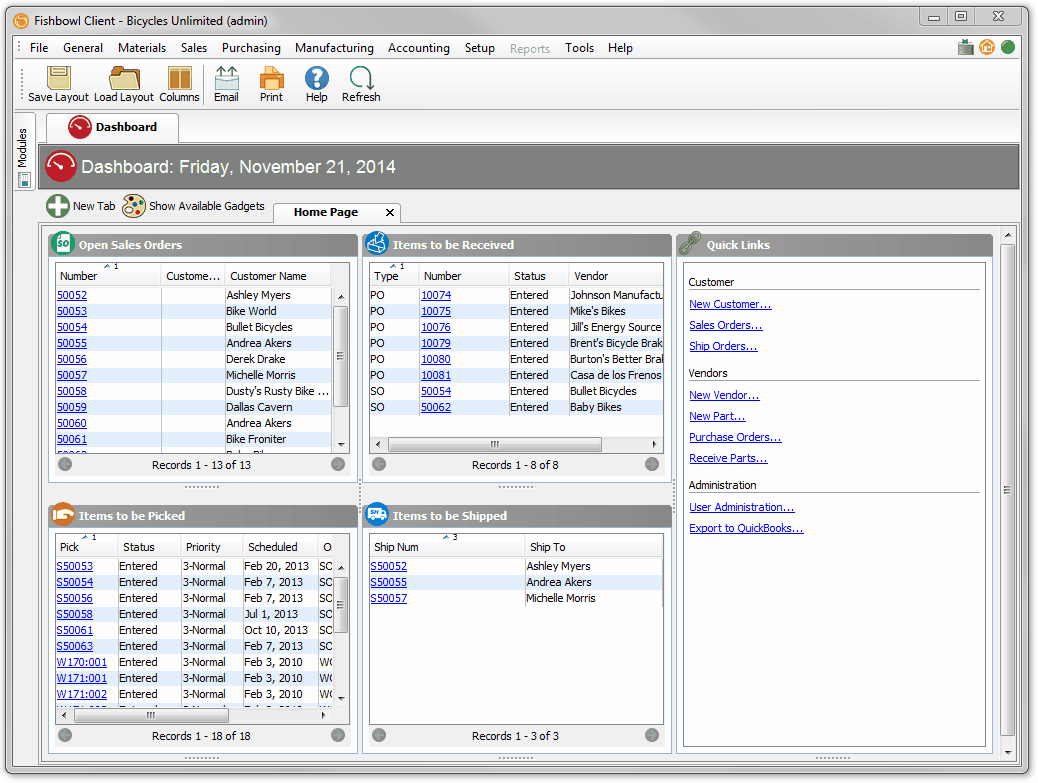Go to previous records page in Open Sales Orders
The image size is (1038, 783).
click(x=65, y=464)
